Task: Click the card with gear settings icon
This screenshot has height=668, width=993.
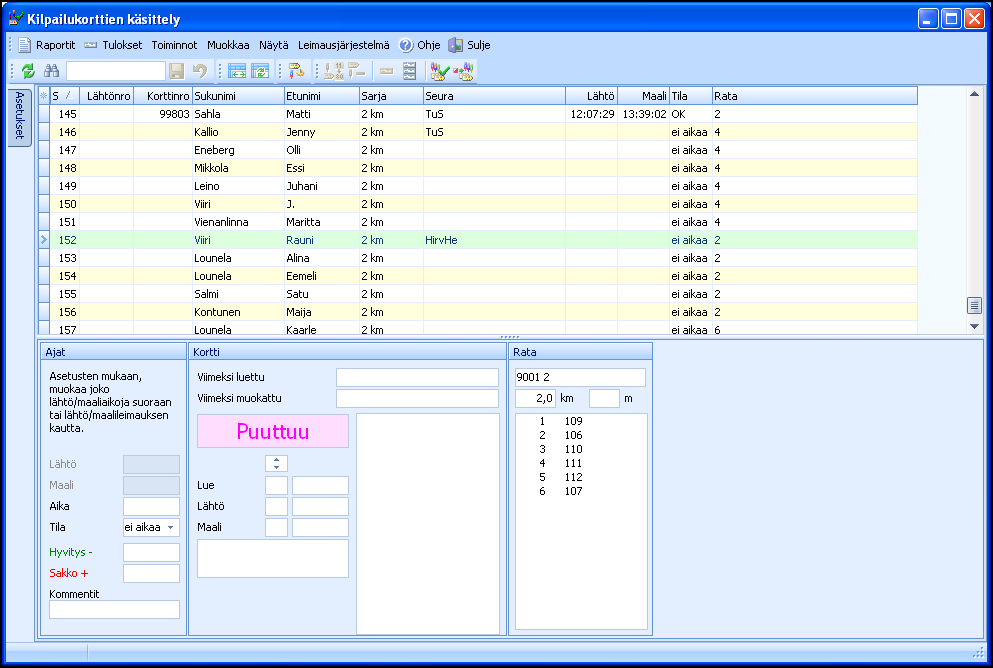Action: click(x=296, y=71)
